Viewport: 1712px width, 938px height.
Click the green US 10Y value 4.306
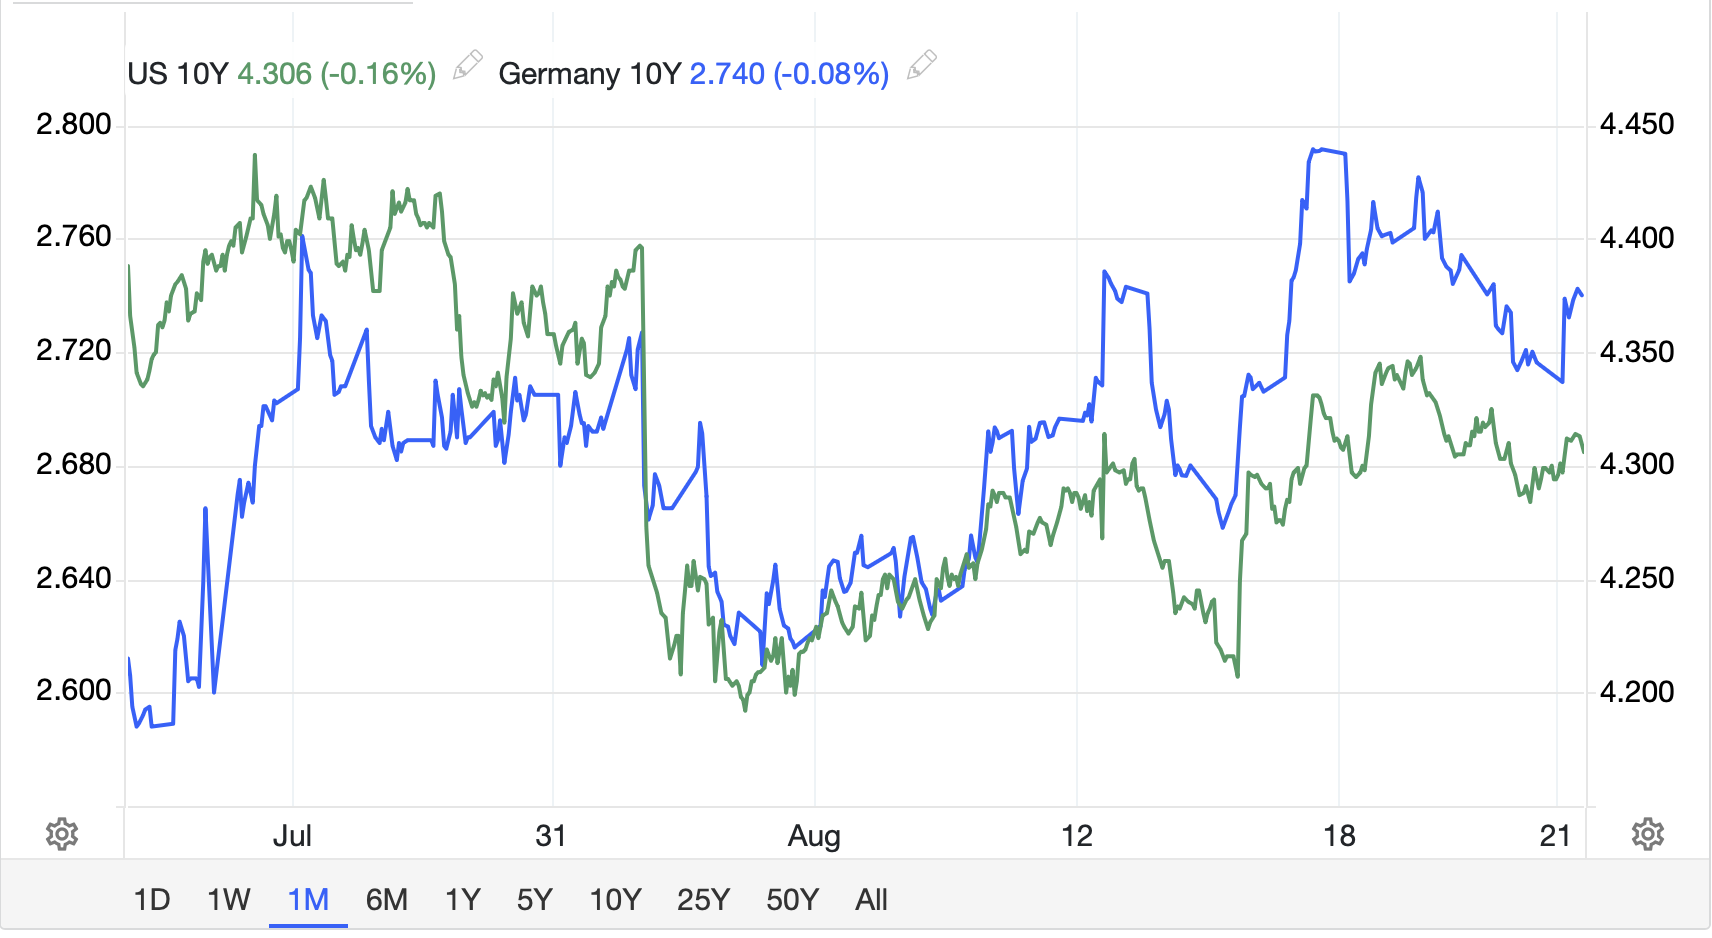coord(274,74)
